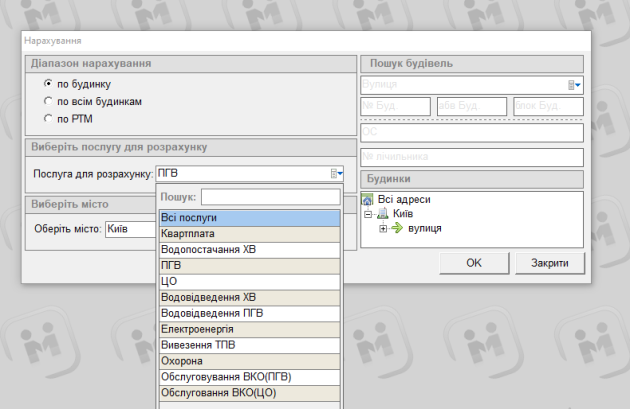The height and width of the screenshot is (409, 630).
Task: Select Водопостачання ХВ from the list
Action: tap(249, 249)
